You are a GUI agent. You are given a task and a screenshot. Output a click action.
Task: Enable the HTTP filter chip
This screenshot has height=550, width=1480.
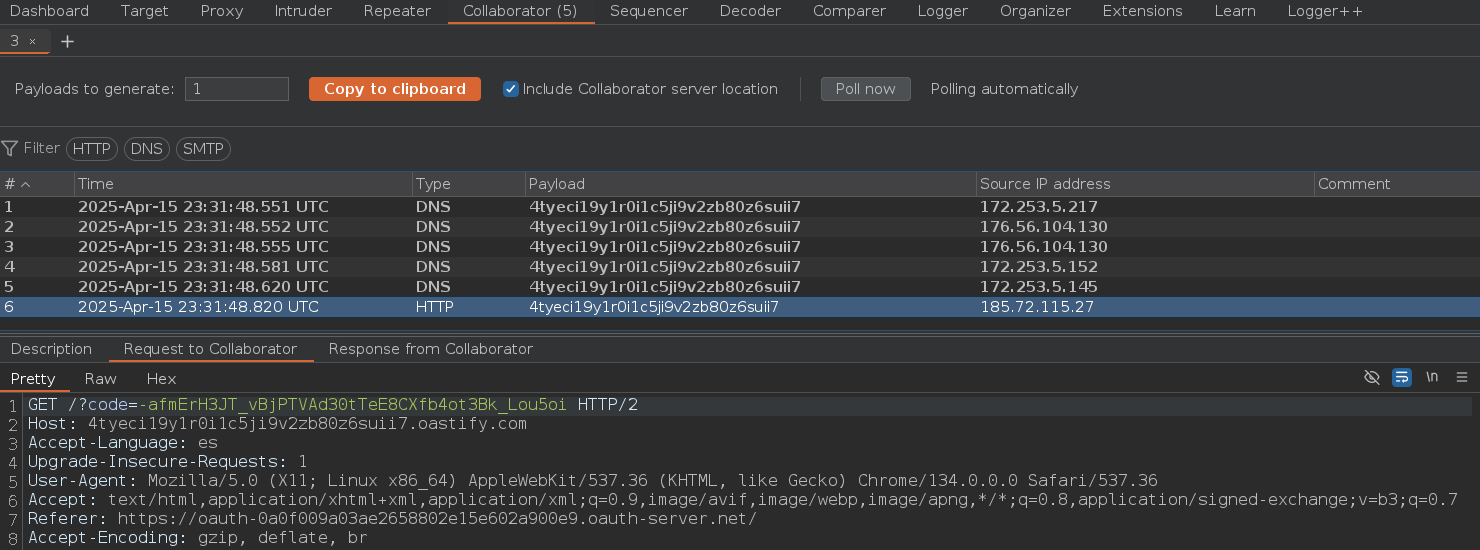click(92, 149)
